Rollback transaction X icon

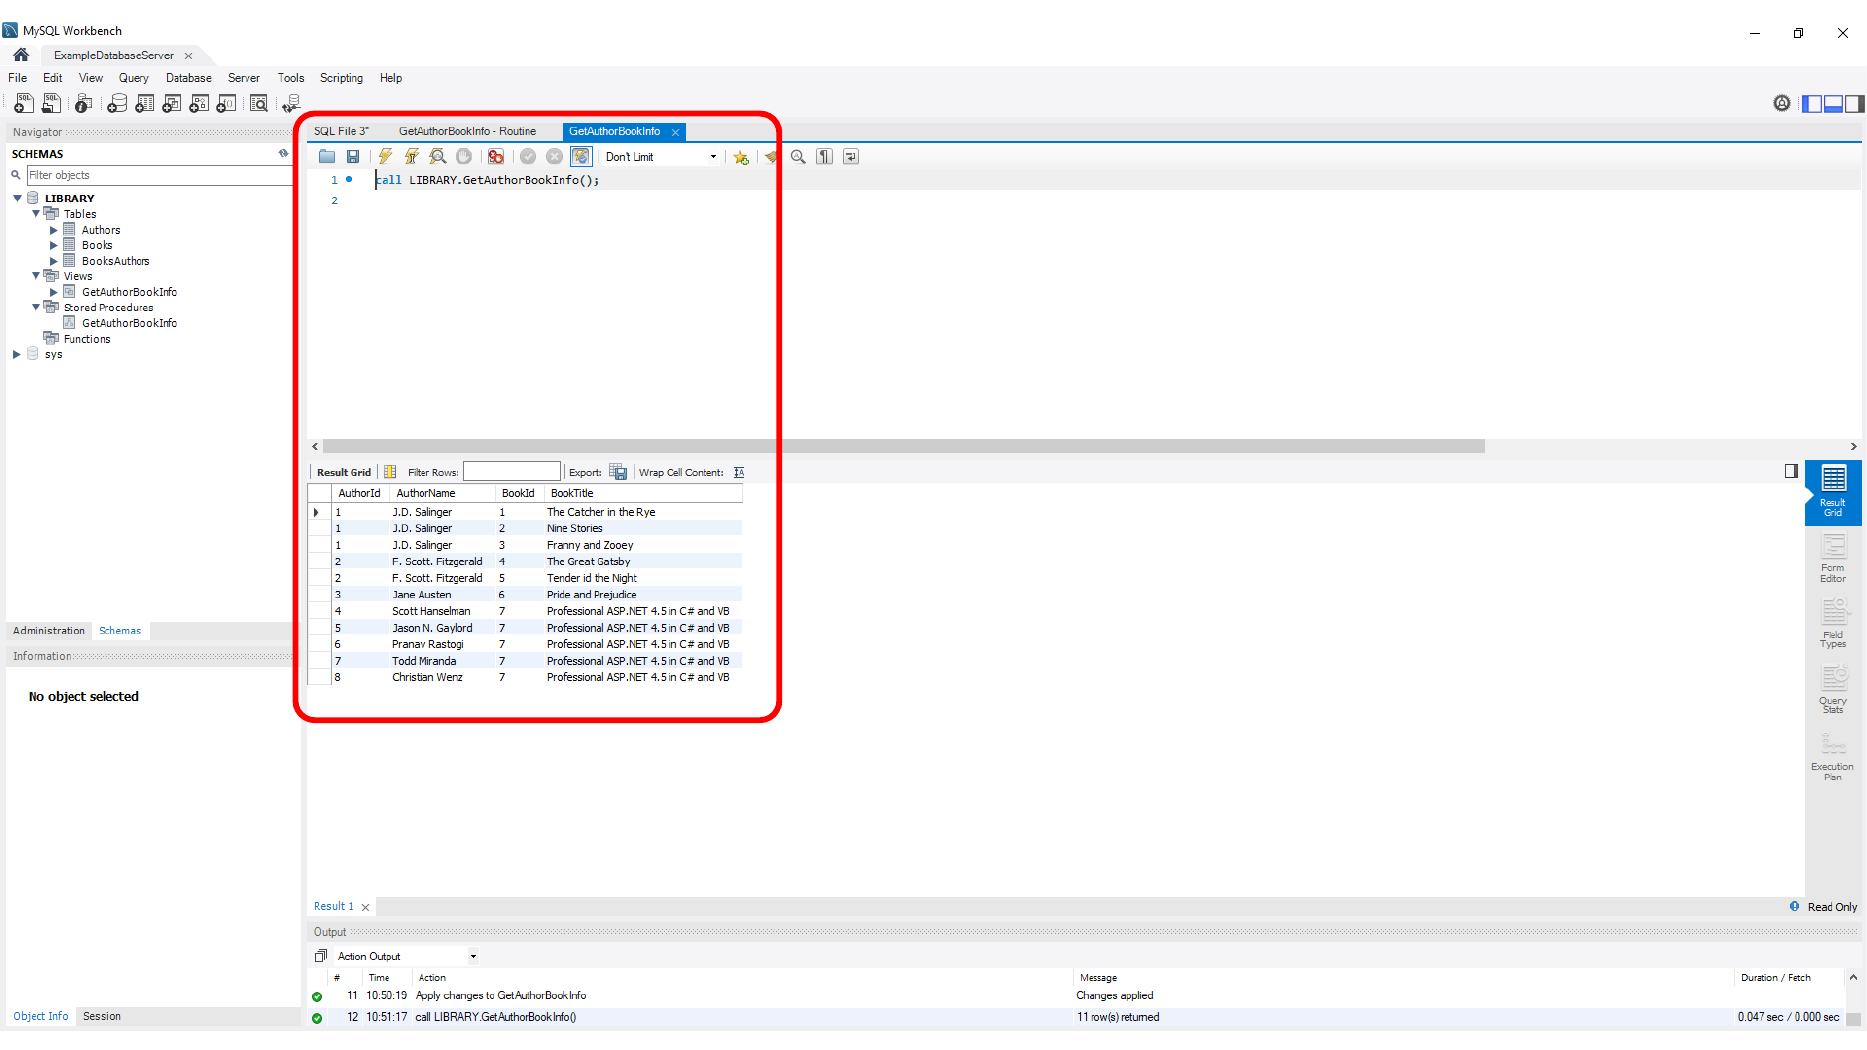click(554, 156)
